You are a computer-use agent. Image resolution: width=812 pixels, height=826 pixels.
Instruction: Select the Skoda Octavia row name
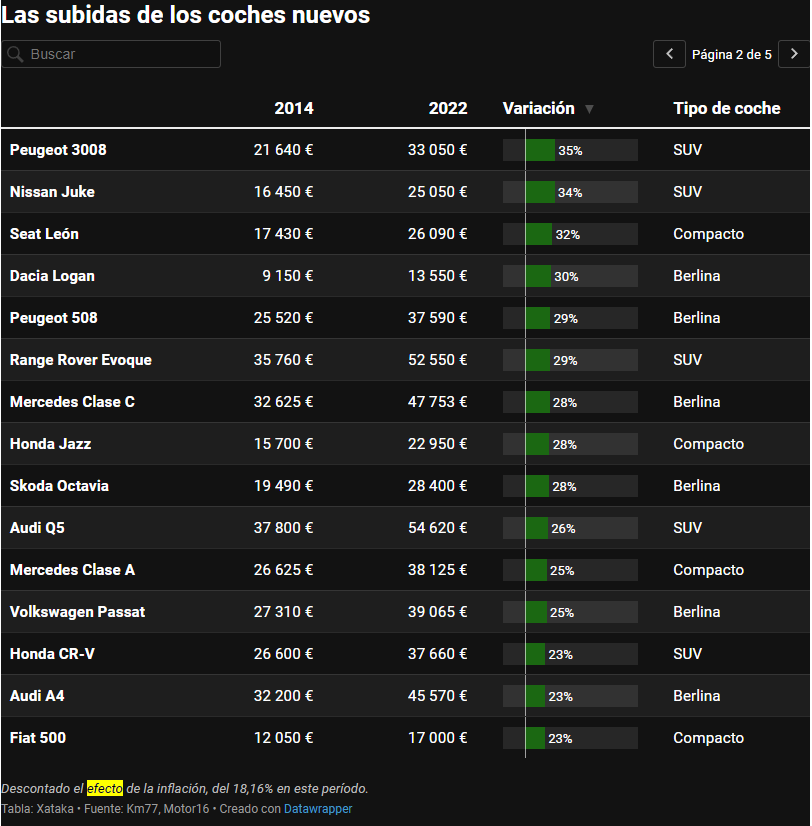coord(59,486)
